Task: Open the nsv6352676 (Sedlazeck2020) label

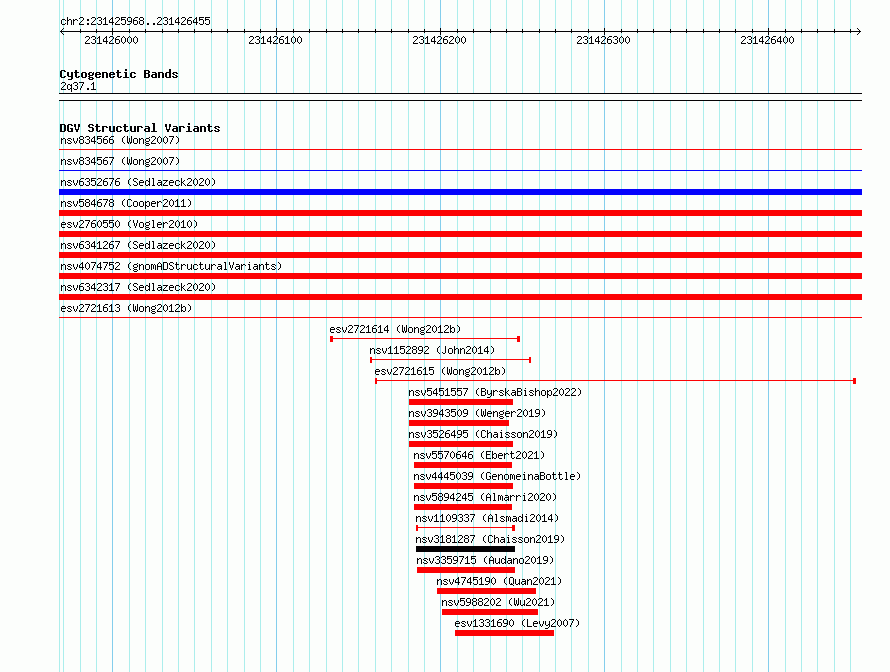Action: coord(138,182)
